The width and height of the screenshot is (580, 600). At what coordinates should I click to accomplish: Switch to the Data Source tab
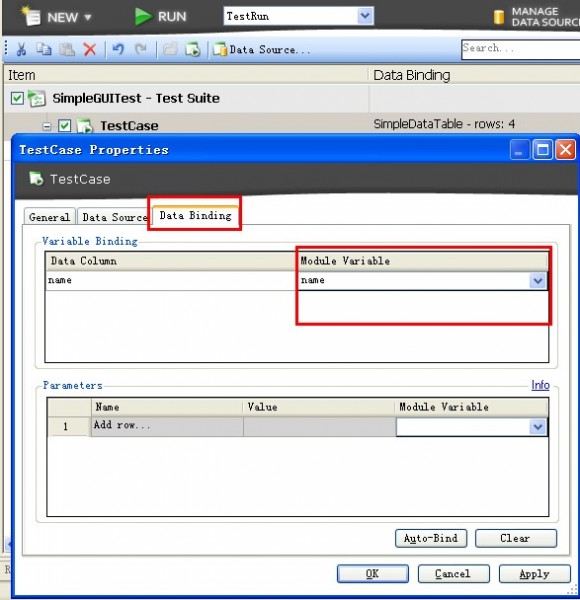114,217
